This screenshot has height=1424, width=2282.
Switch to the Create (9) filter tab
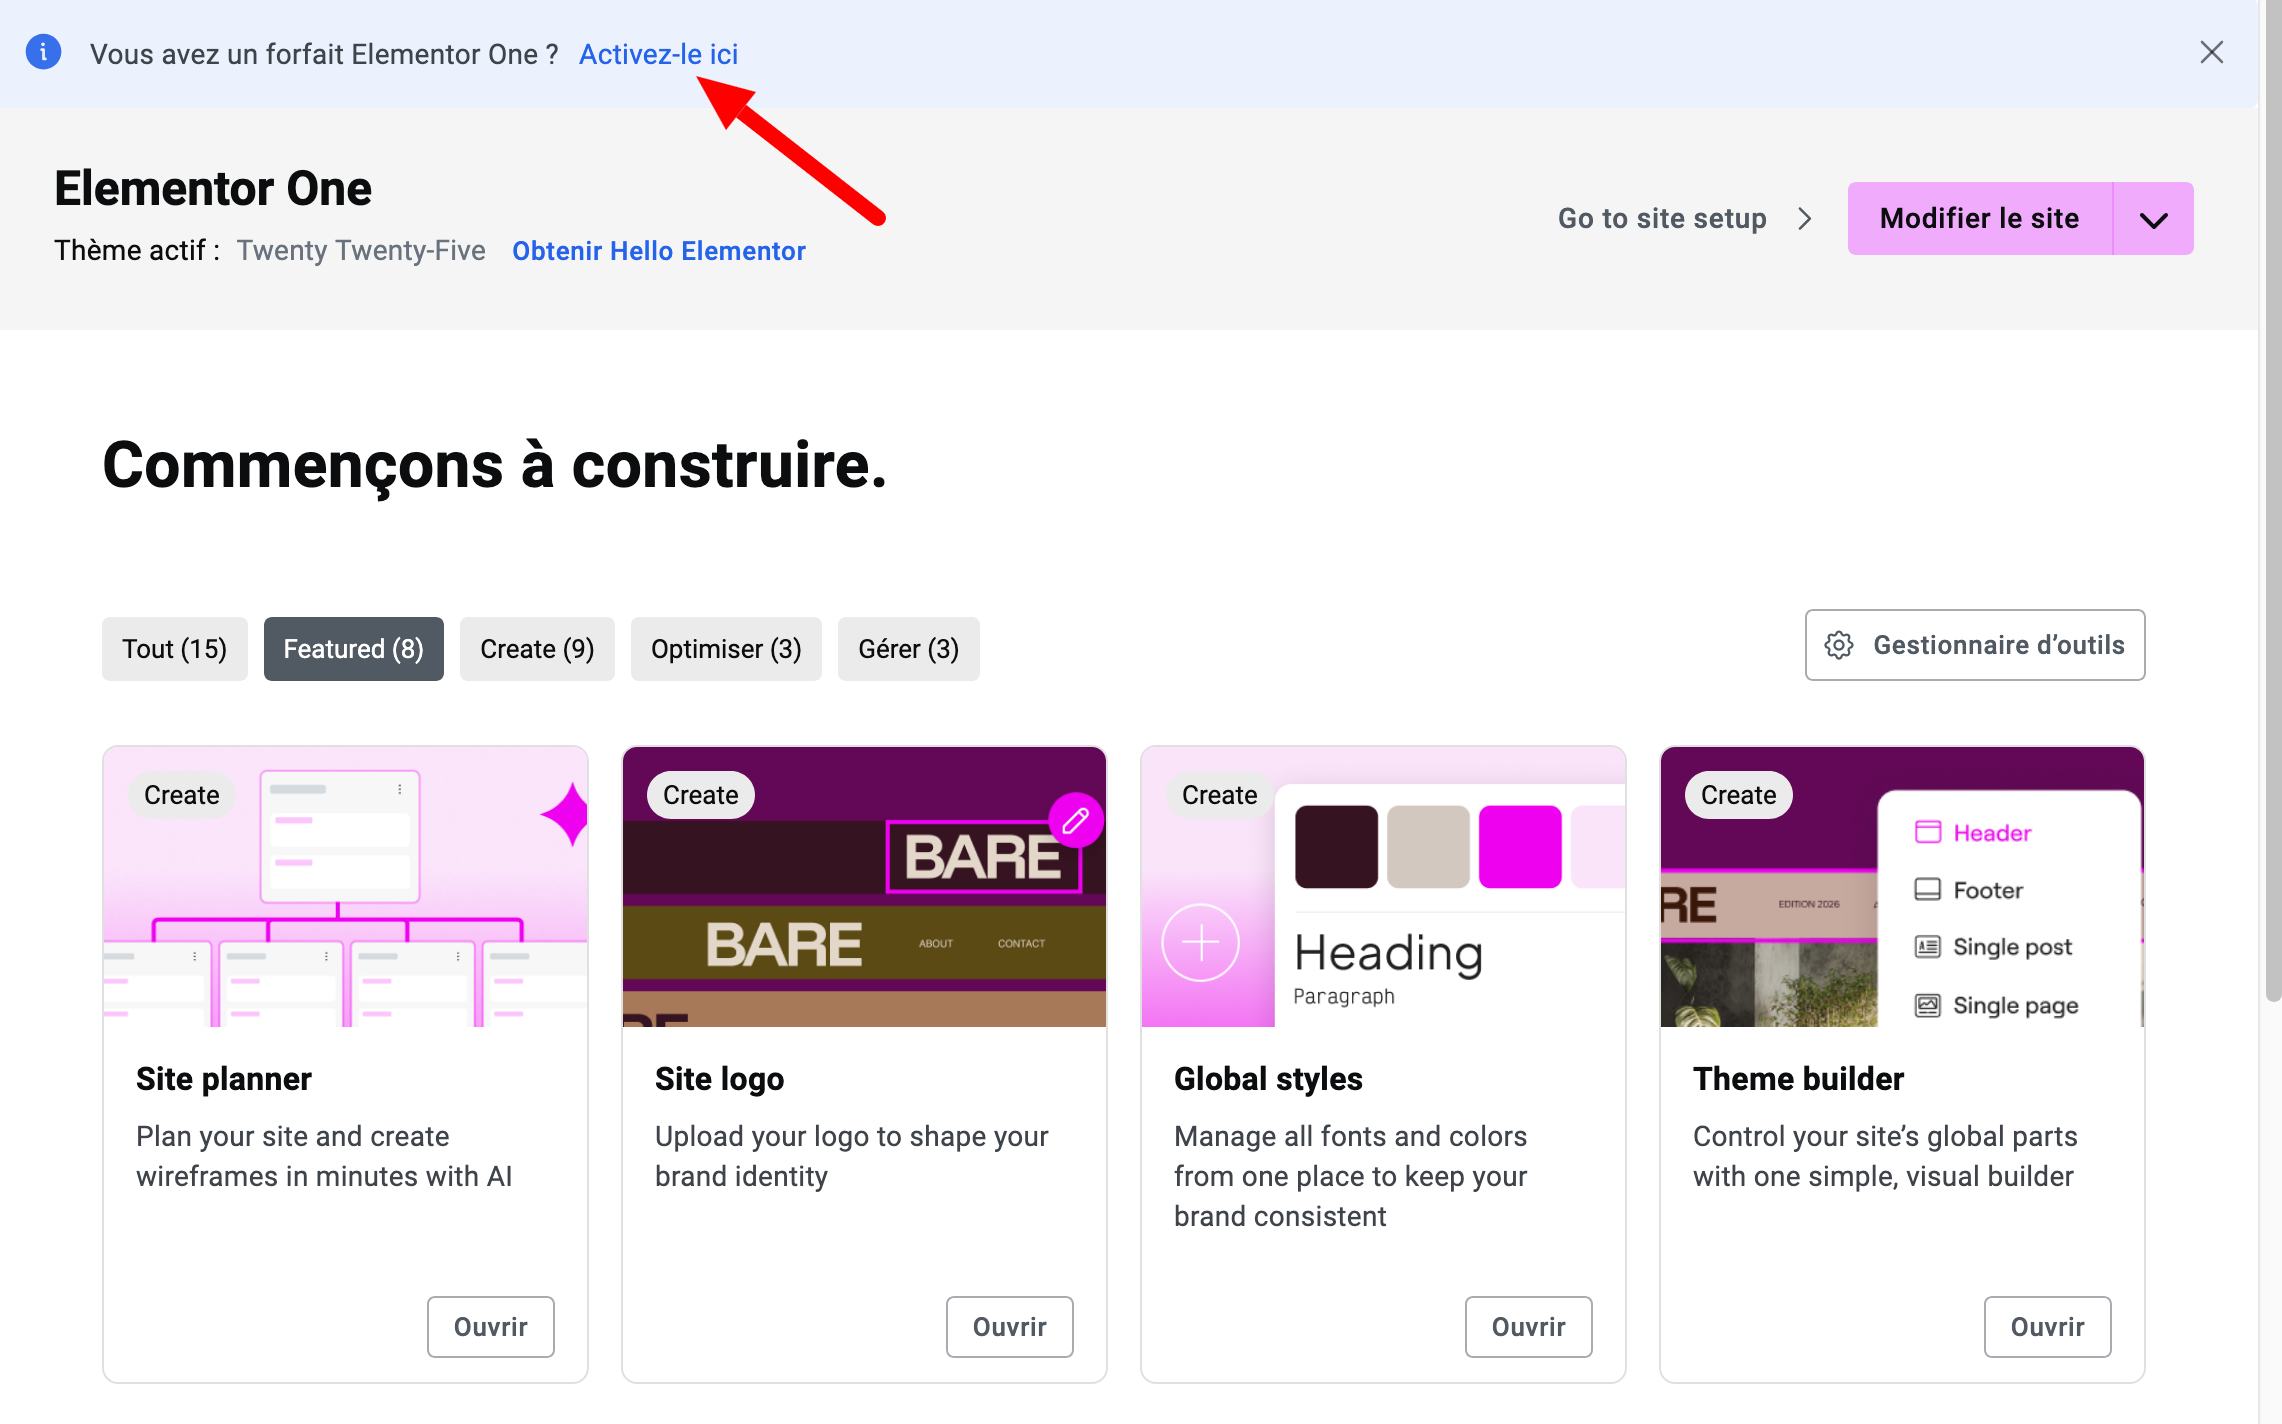click(x=537, y=649)
